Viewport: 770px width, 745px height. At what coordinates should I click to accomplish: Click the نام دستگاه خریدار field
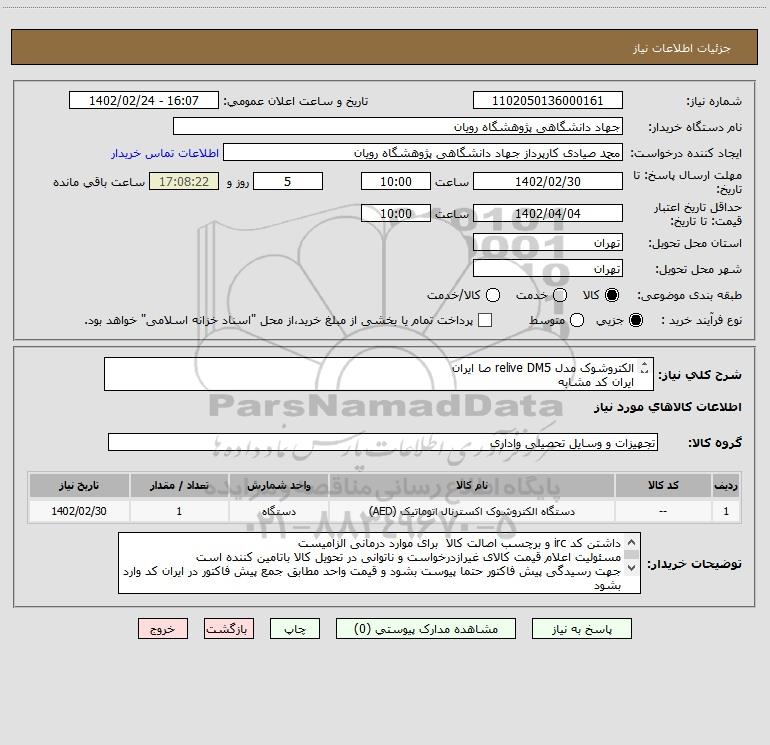click(398, 127)
